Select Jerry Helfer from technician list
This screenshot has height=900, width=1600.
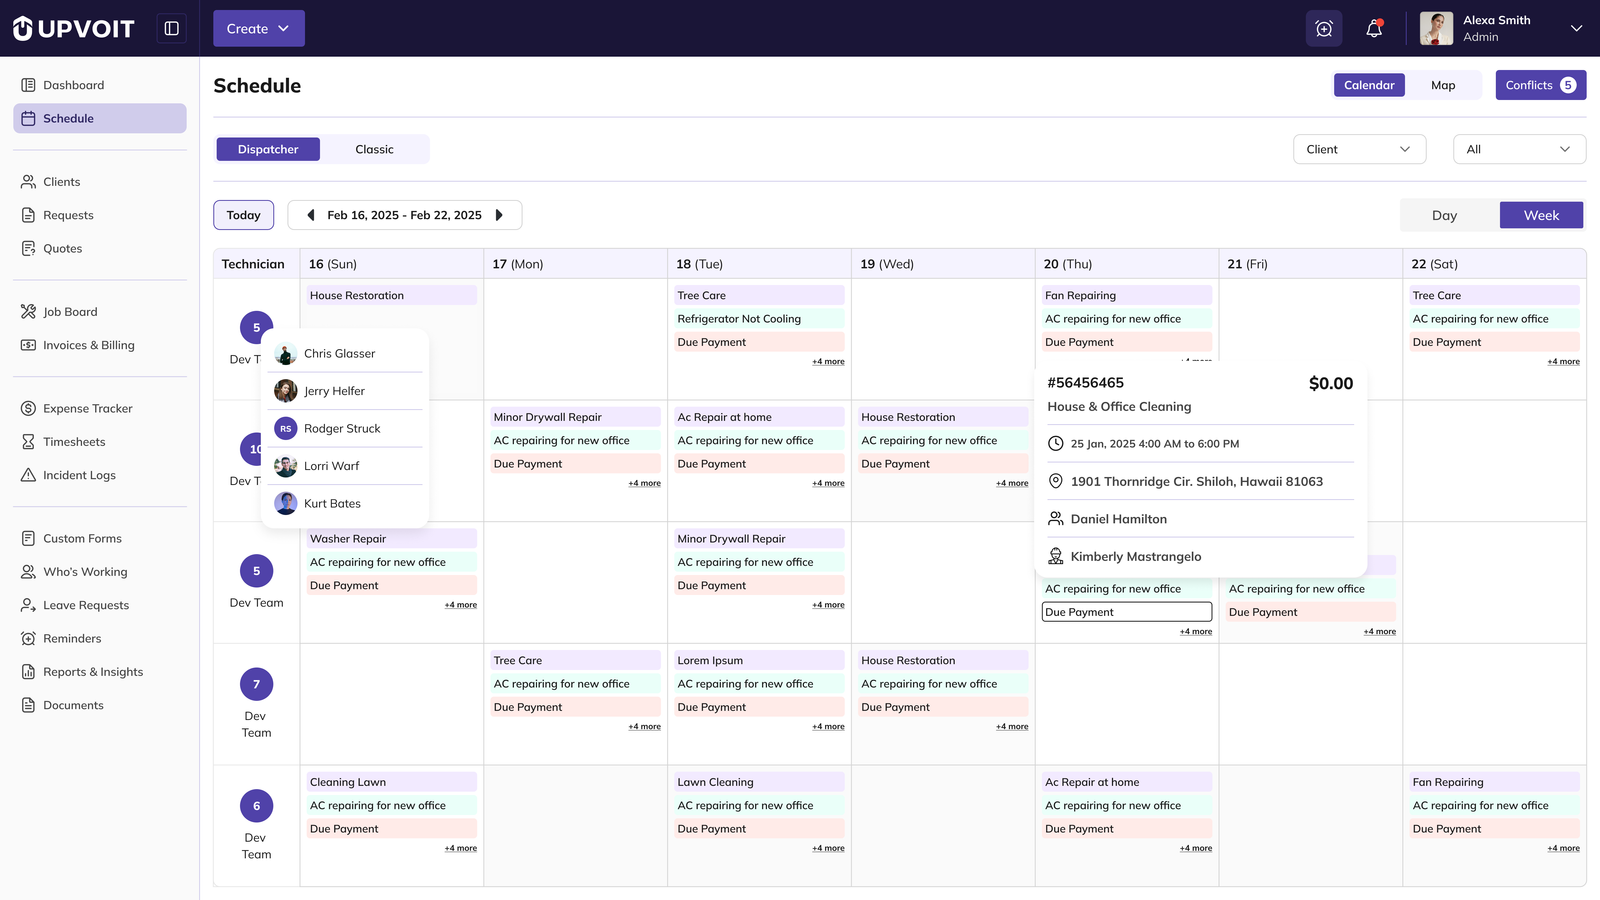pos(334,391)
